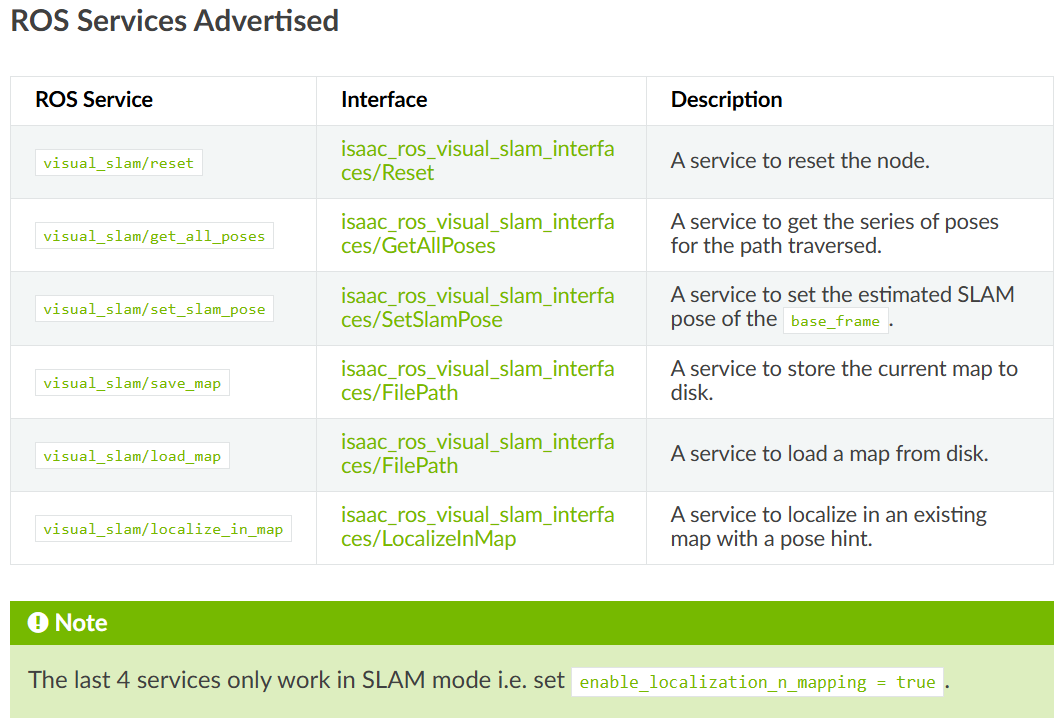Select the visual_slam/reset service code

[x=119, y=163]
